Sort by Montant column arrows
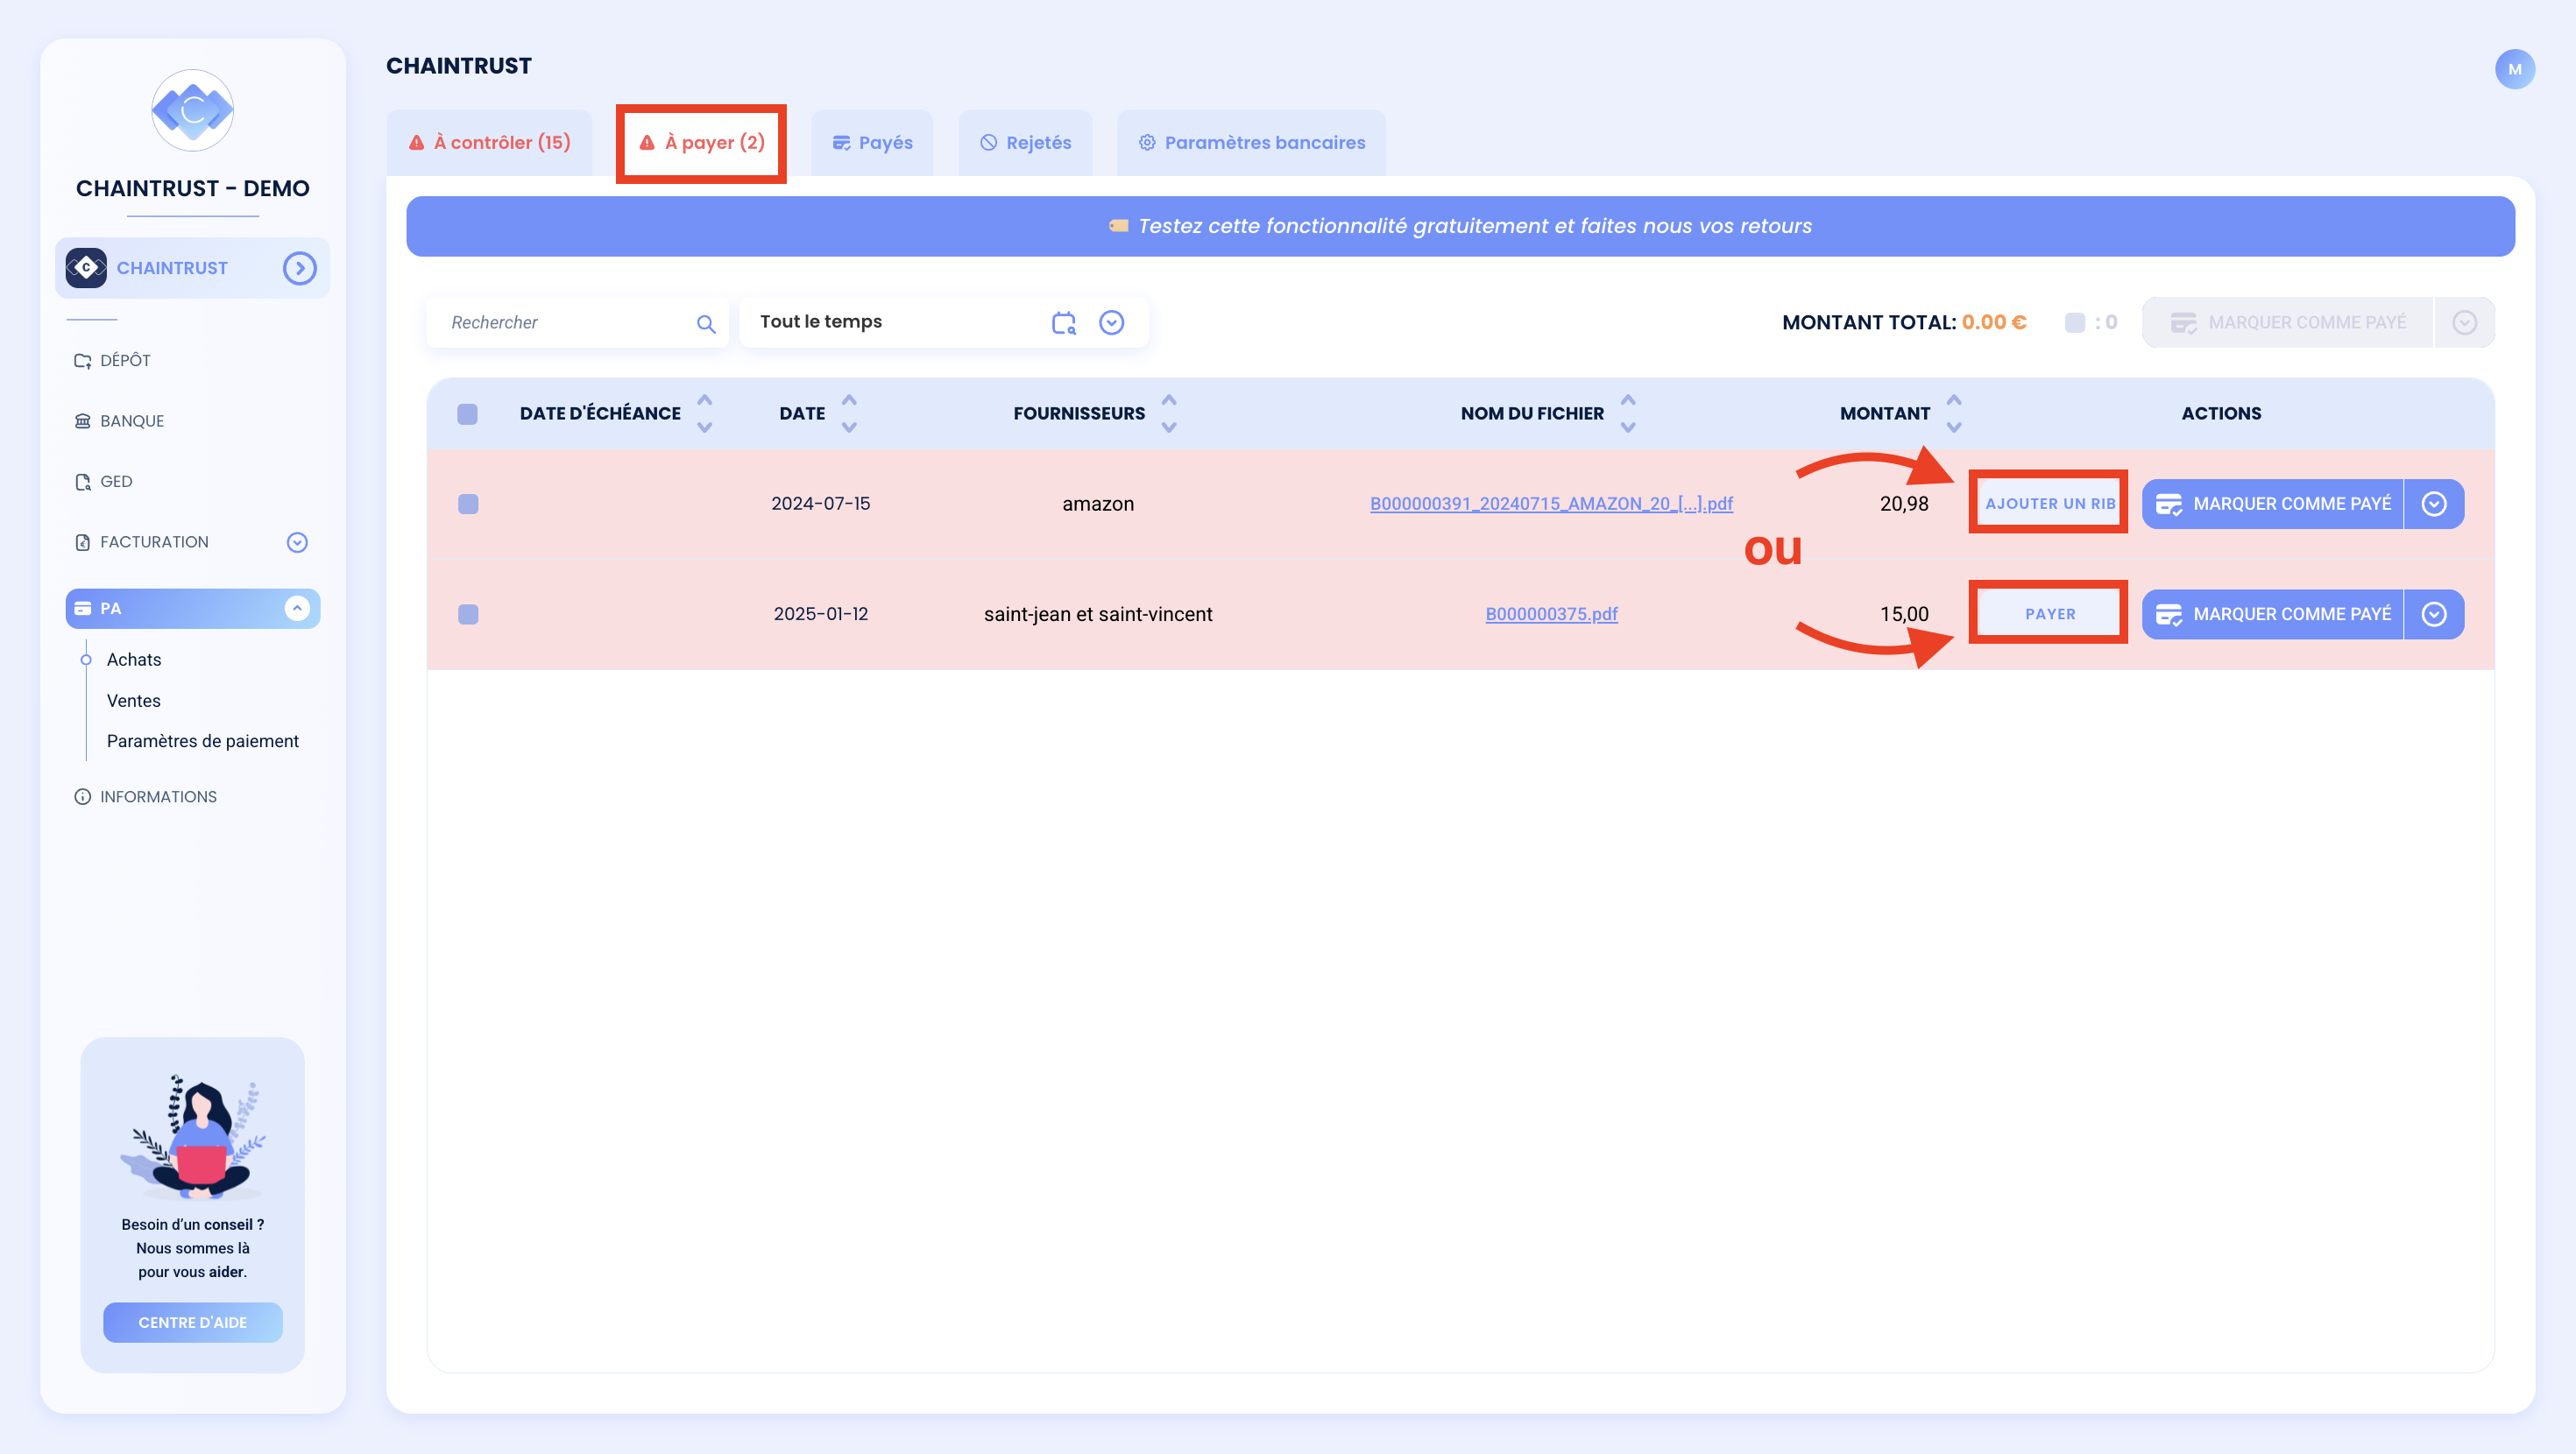 (x=1954, y=413)
